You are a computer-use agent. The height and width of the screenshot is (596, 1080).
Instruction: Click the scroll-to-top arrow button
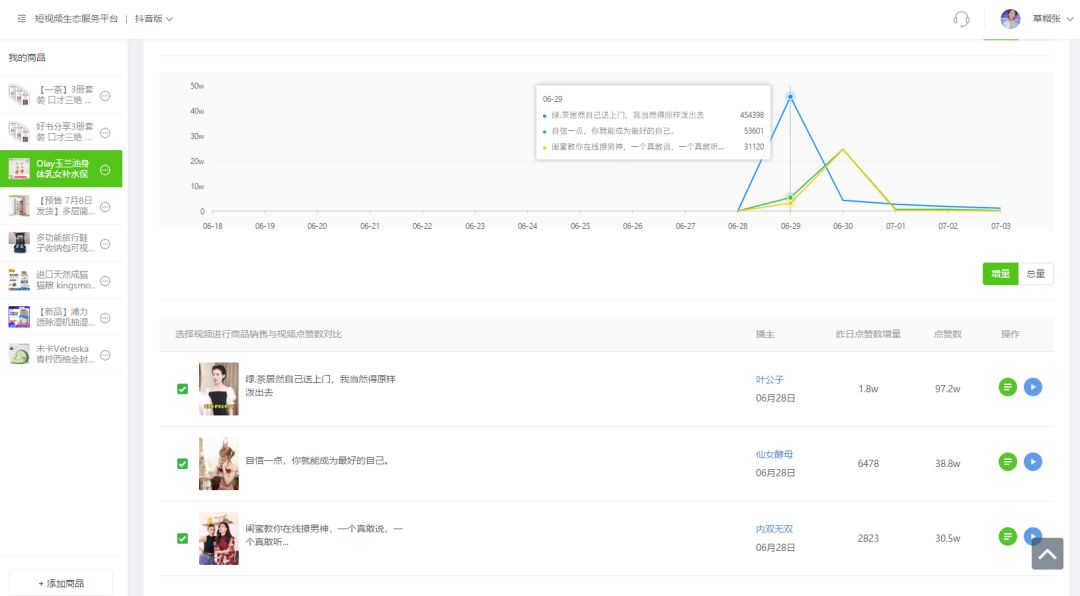tap(1047, 553)
